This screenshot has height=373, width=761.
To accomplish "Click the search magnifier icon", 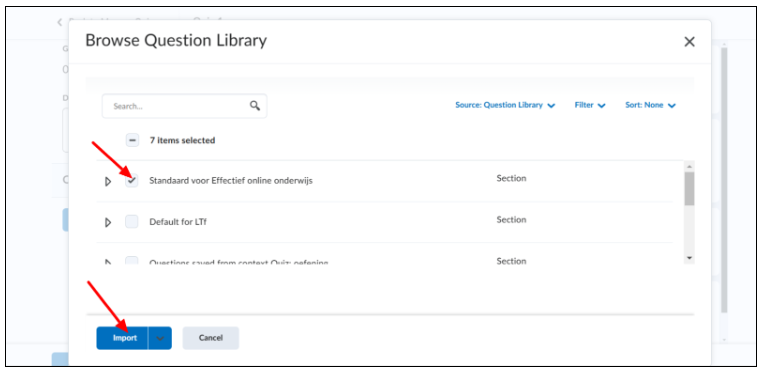I will [x=255, y=106].
